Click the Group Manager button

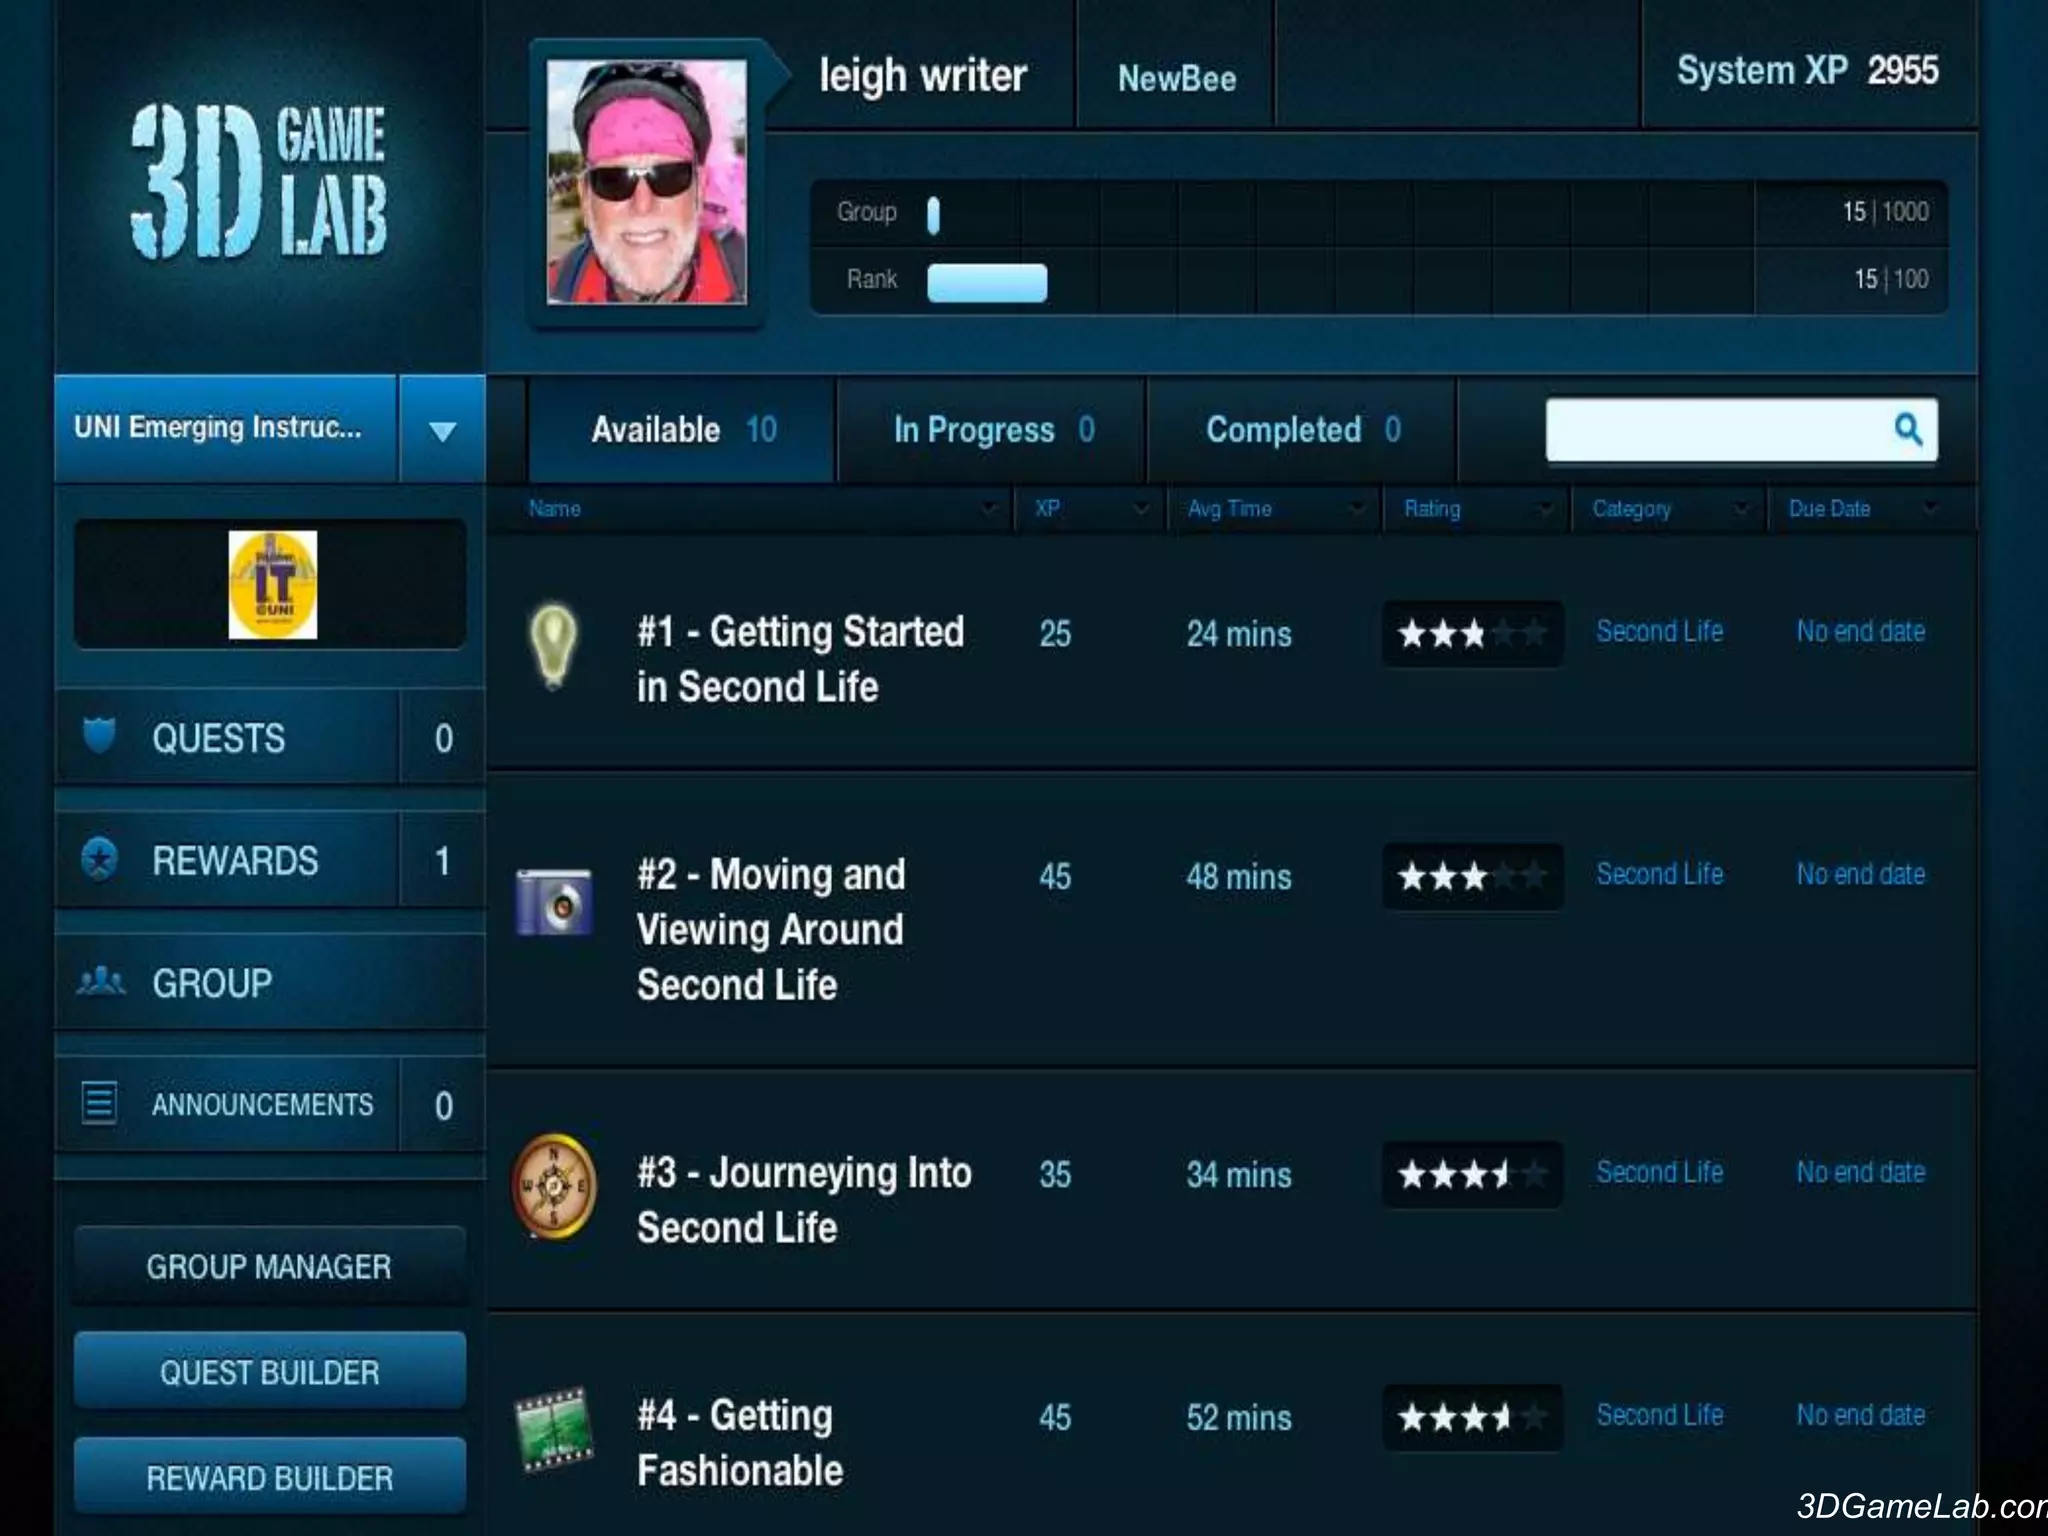pos(270,1266)
